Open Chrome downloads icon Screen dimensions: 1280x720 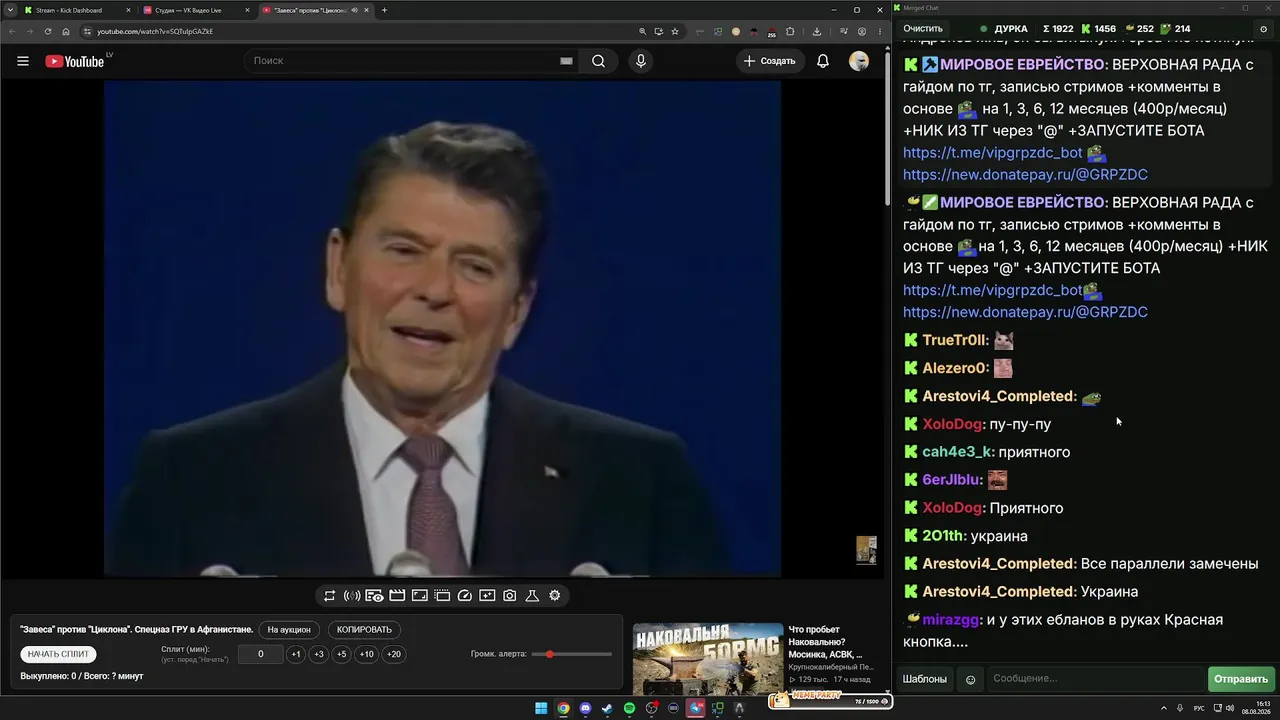point(818,31)
